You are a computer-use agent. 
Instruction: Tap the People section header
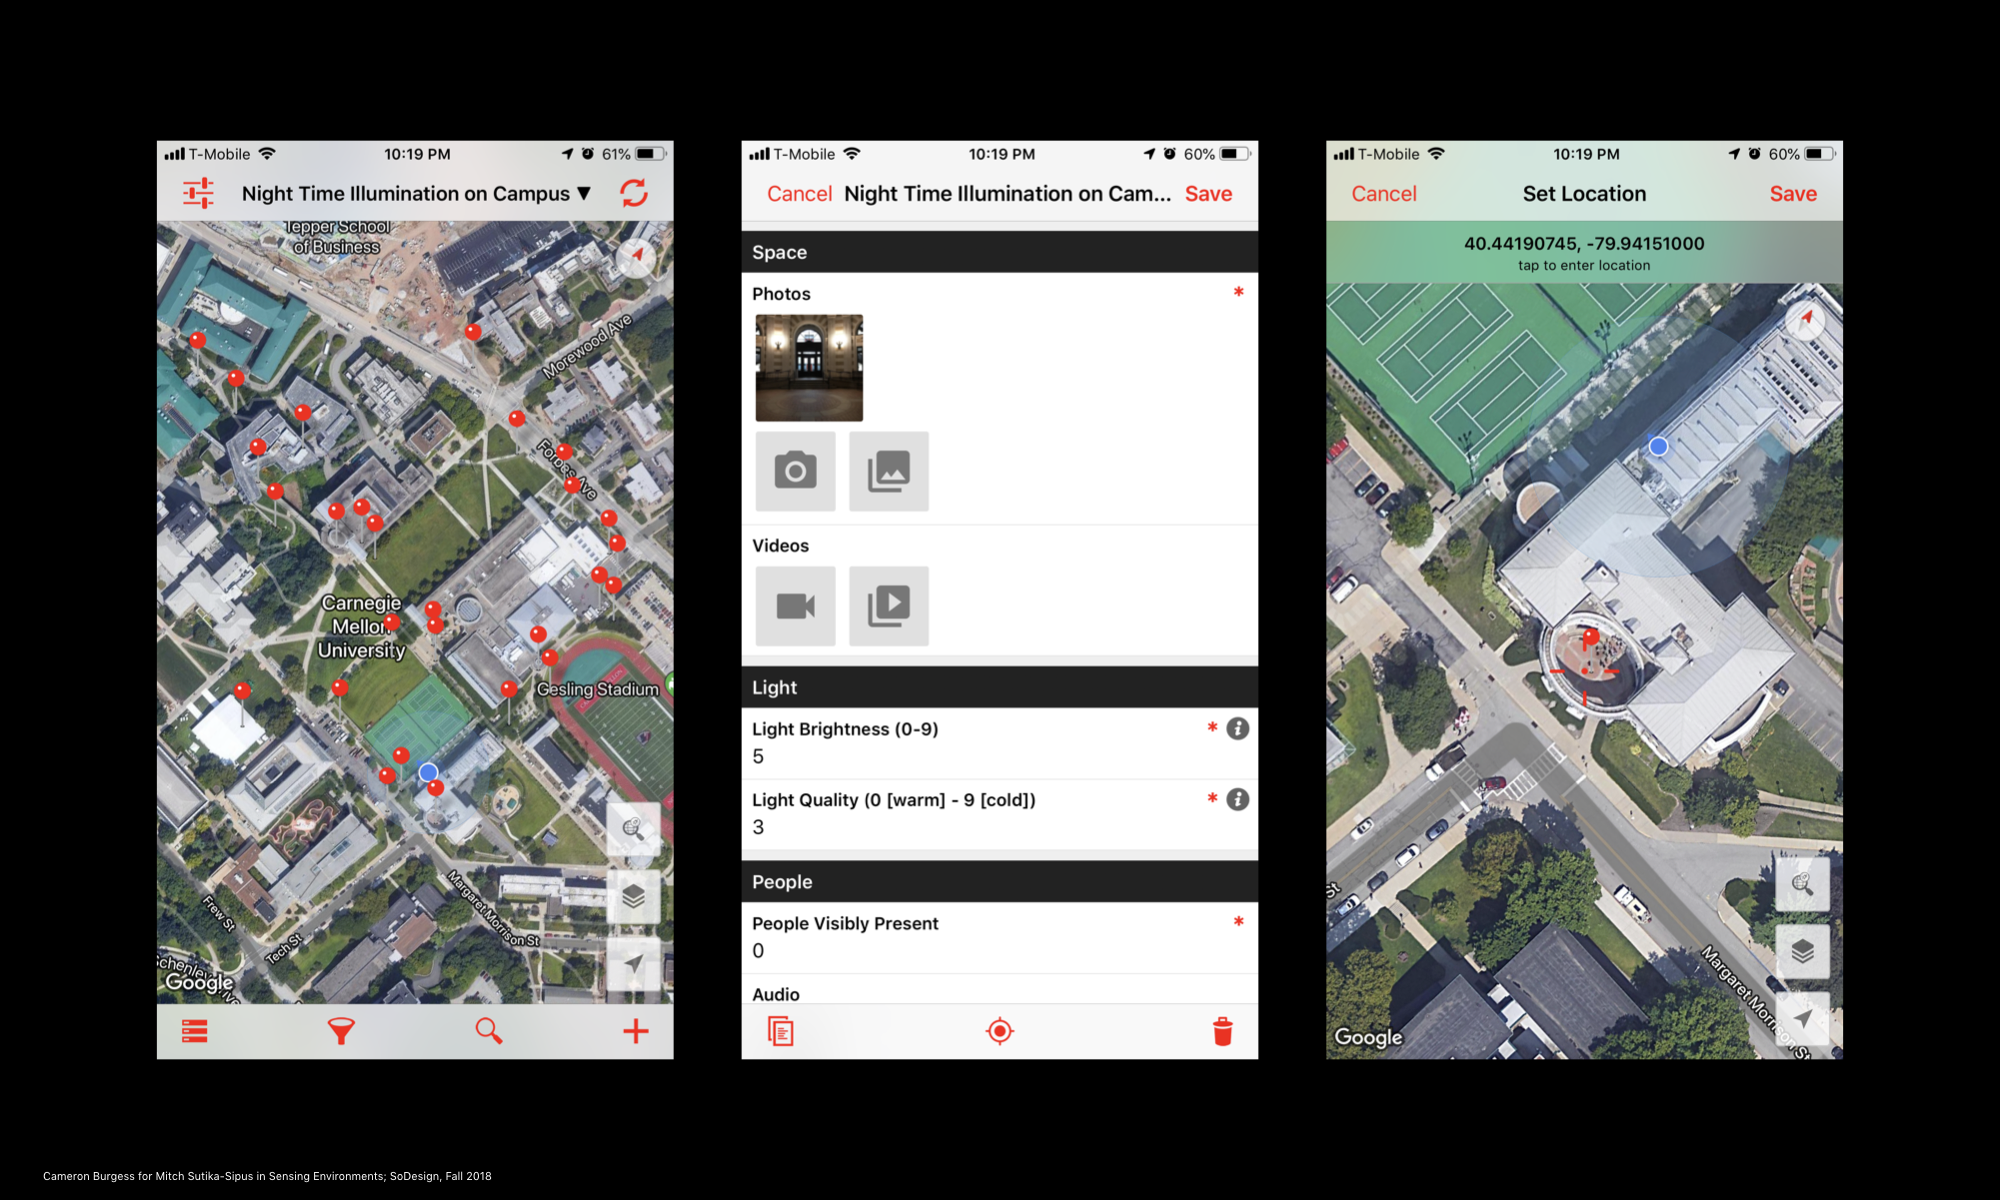click(999, 882)
